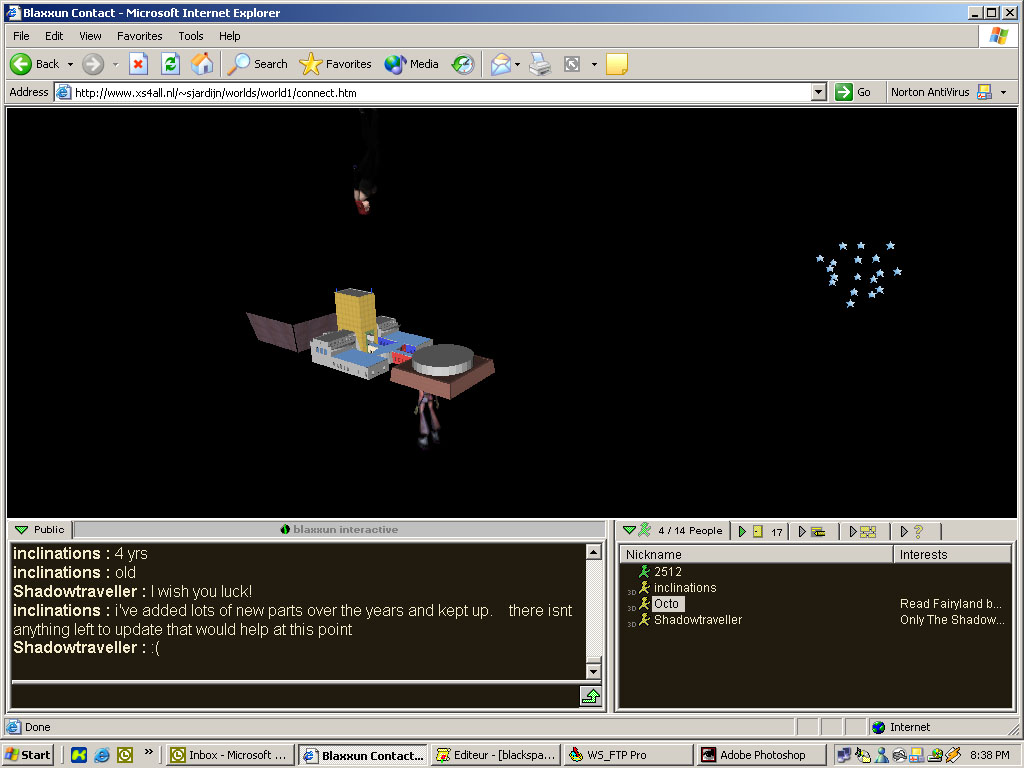Toggle the rooms tab showing 17
Image resolution: width=1024 pixels, height=768 pixels.
761,531
